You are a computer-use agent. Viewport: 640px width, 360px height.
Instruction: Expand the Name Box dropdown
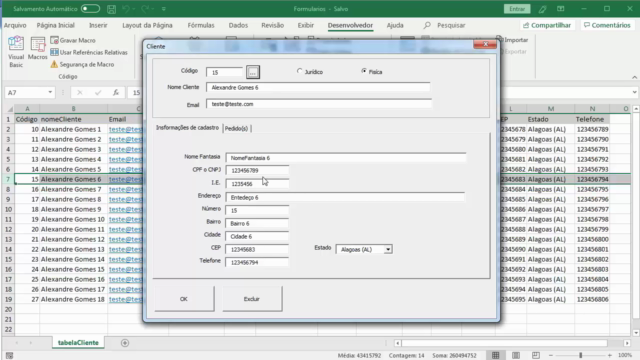50,92
